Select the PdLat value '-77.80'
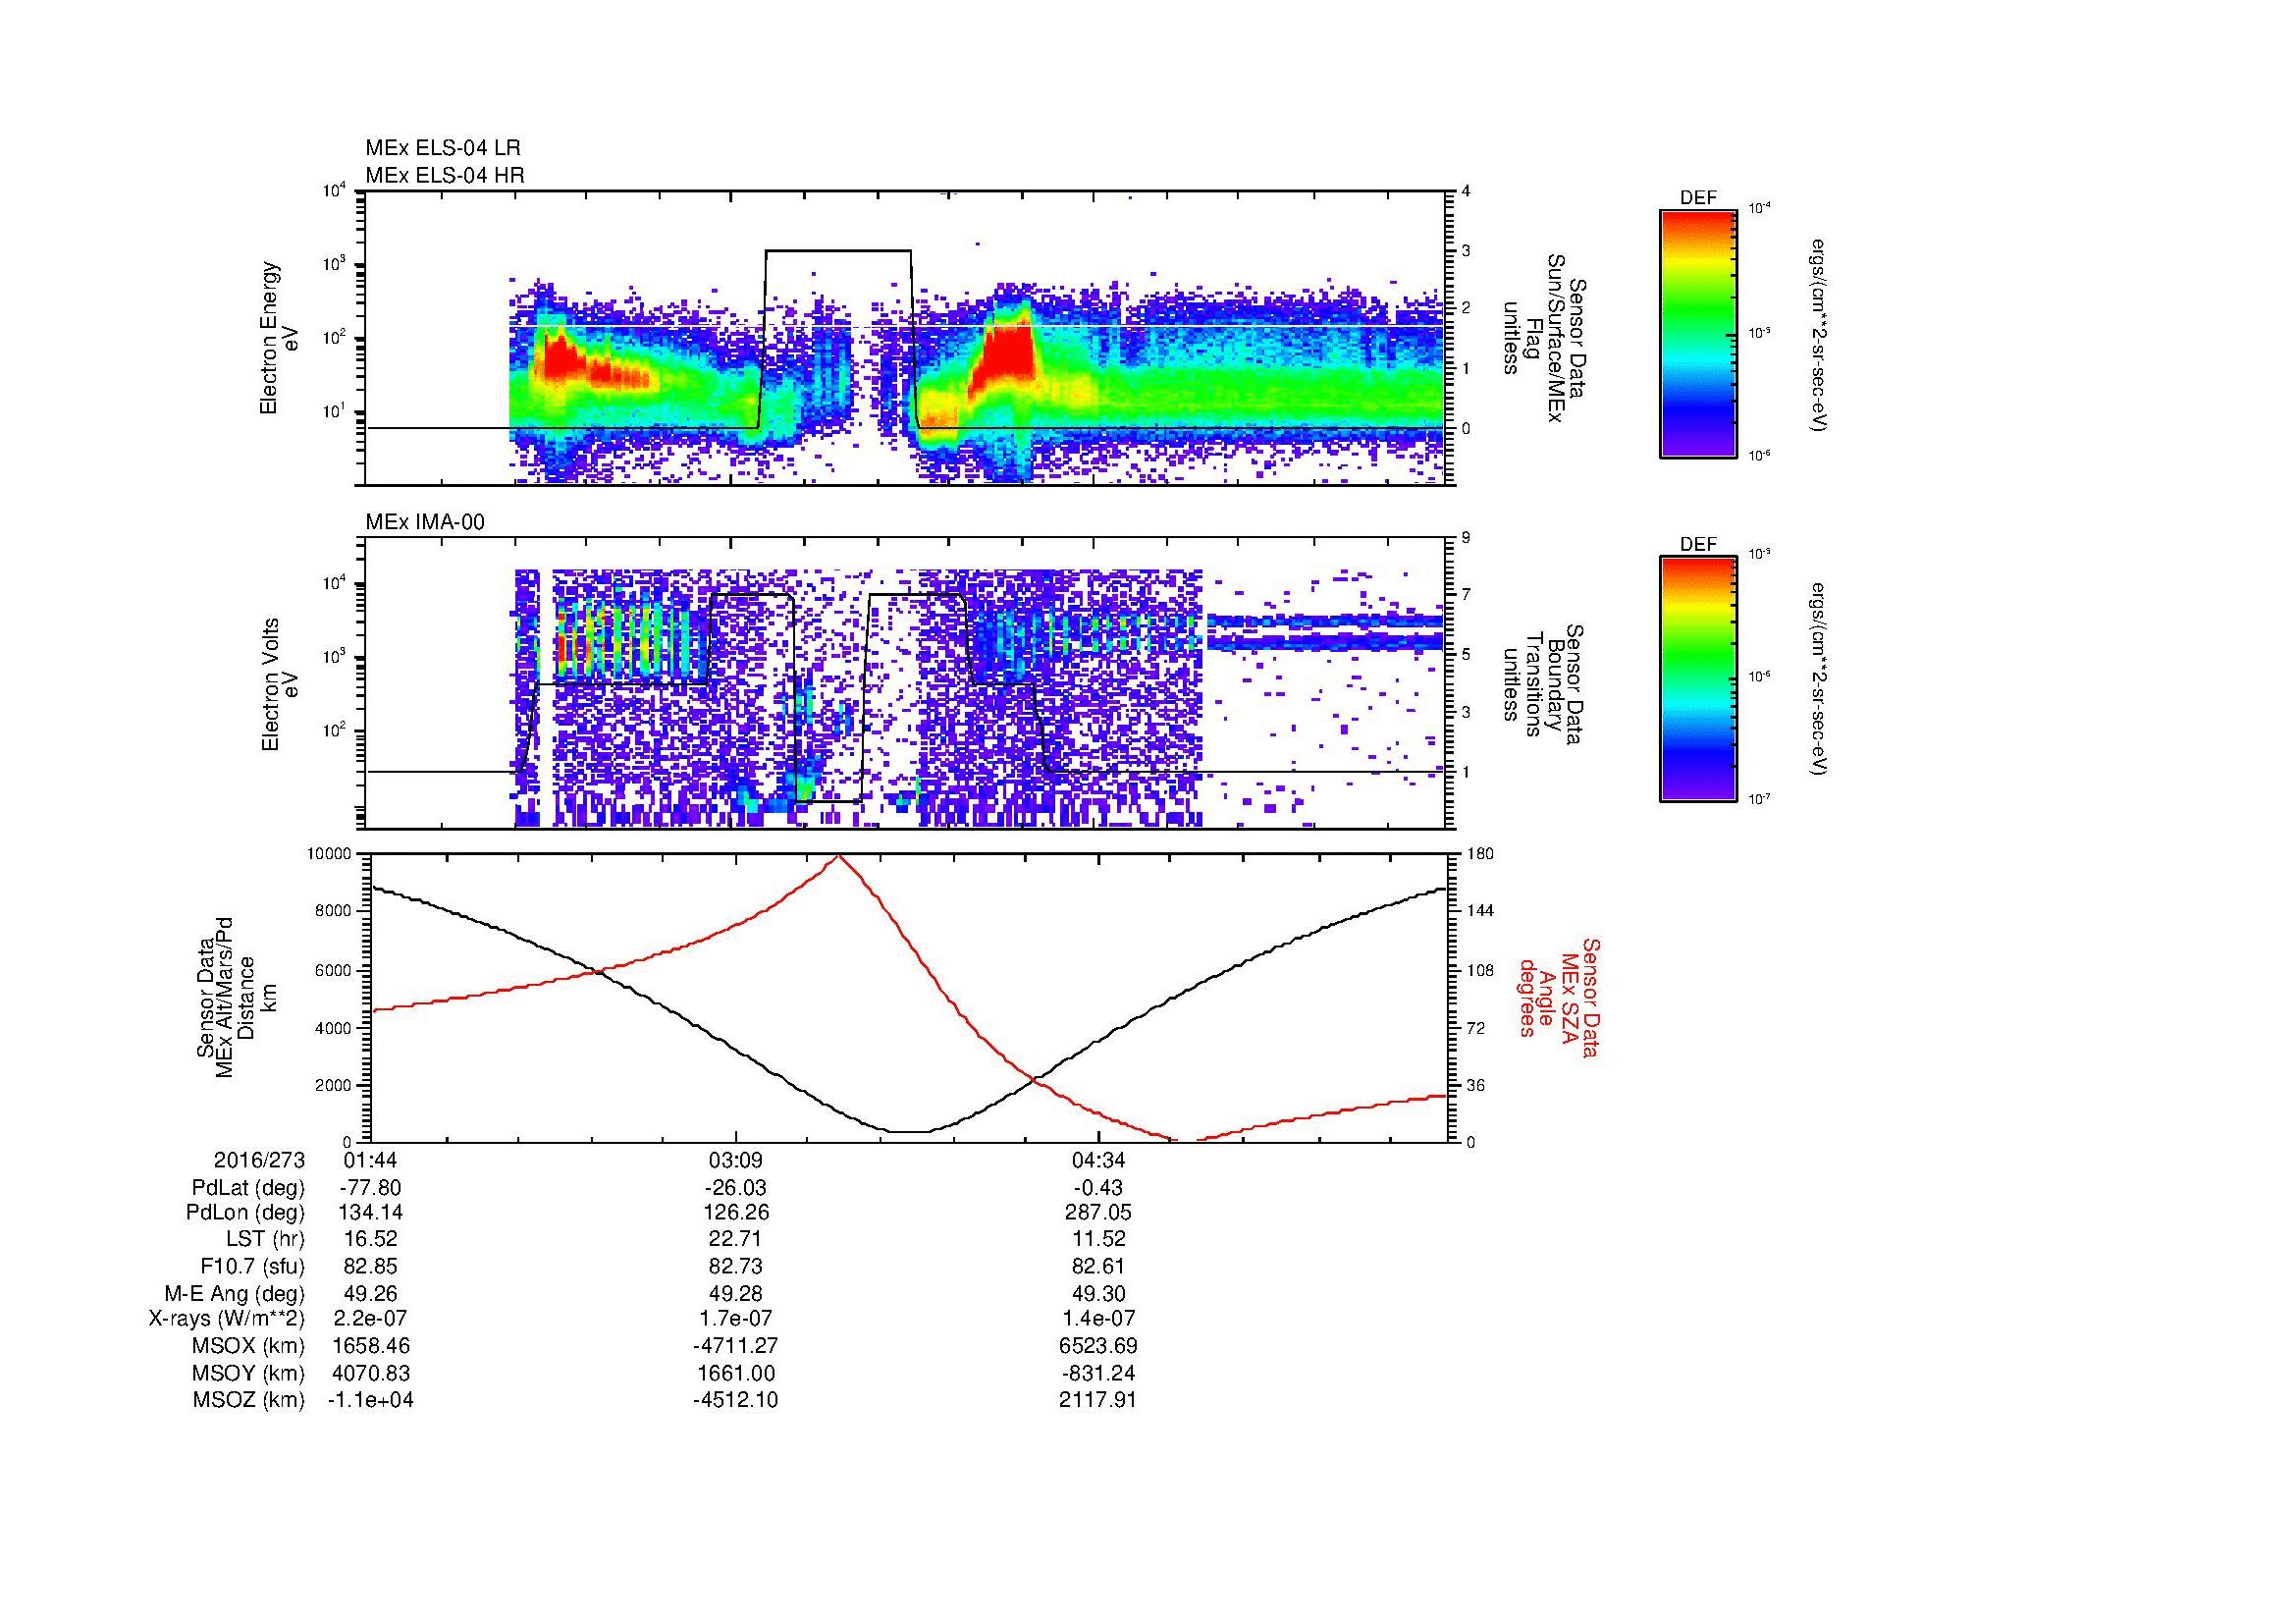The height and width of the screenshot is (1623, 2296). point(371,1188)
